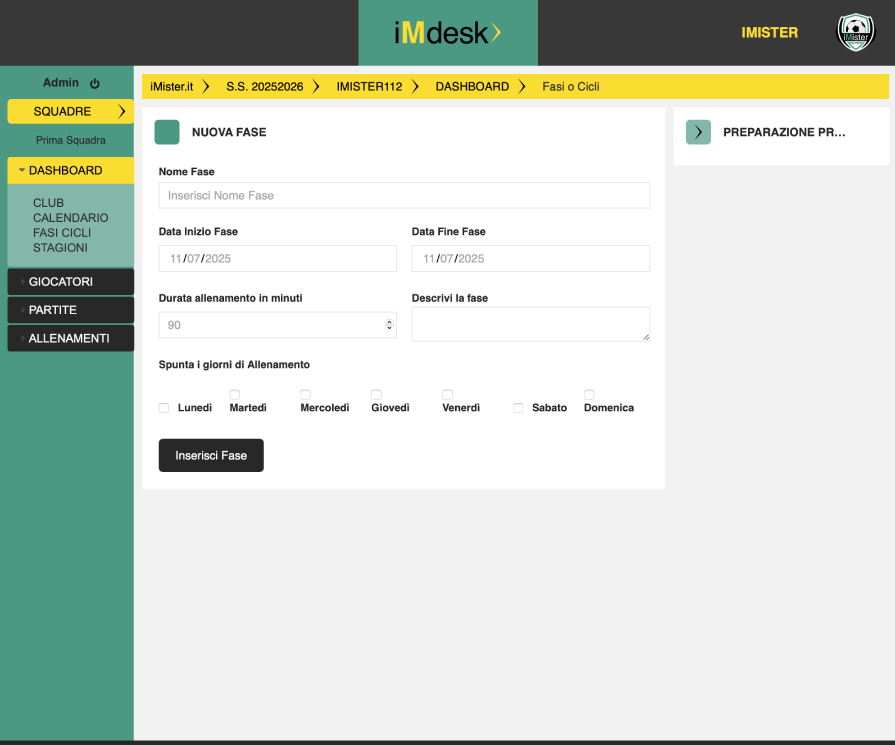
Task: Go to DASHBOARD breadcrumb
Action: pyautogui.click(x=472, y=87)
